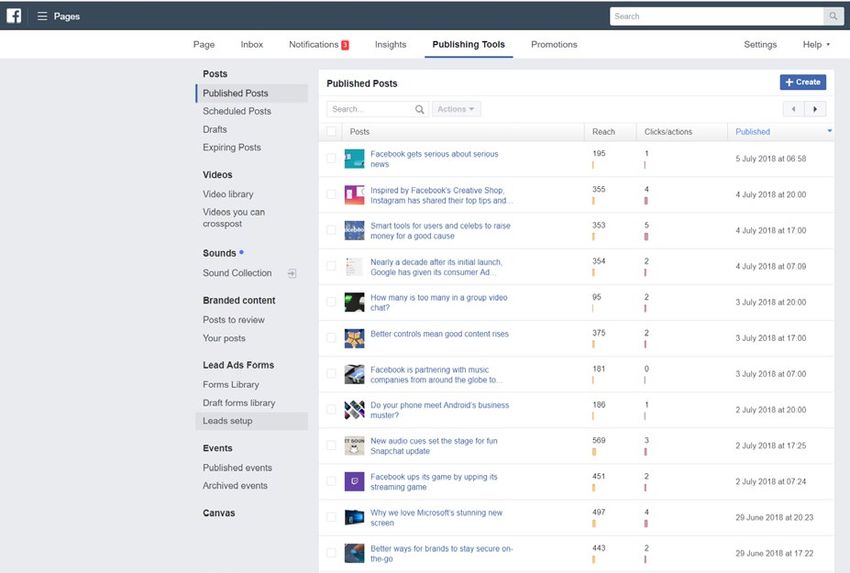Screen dimensions: 850x573
Task: Open thumbnail of 'Inspired by Facebook's Creative Shop' post
Action: click(x=355, y=195)
